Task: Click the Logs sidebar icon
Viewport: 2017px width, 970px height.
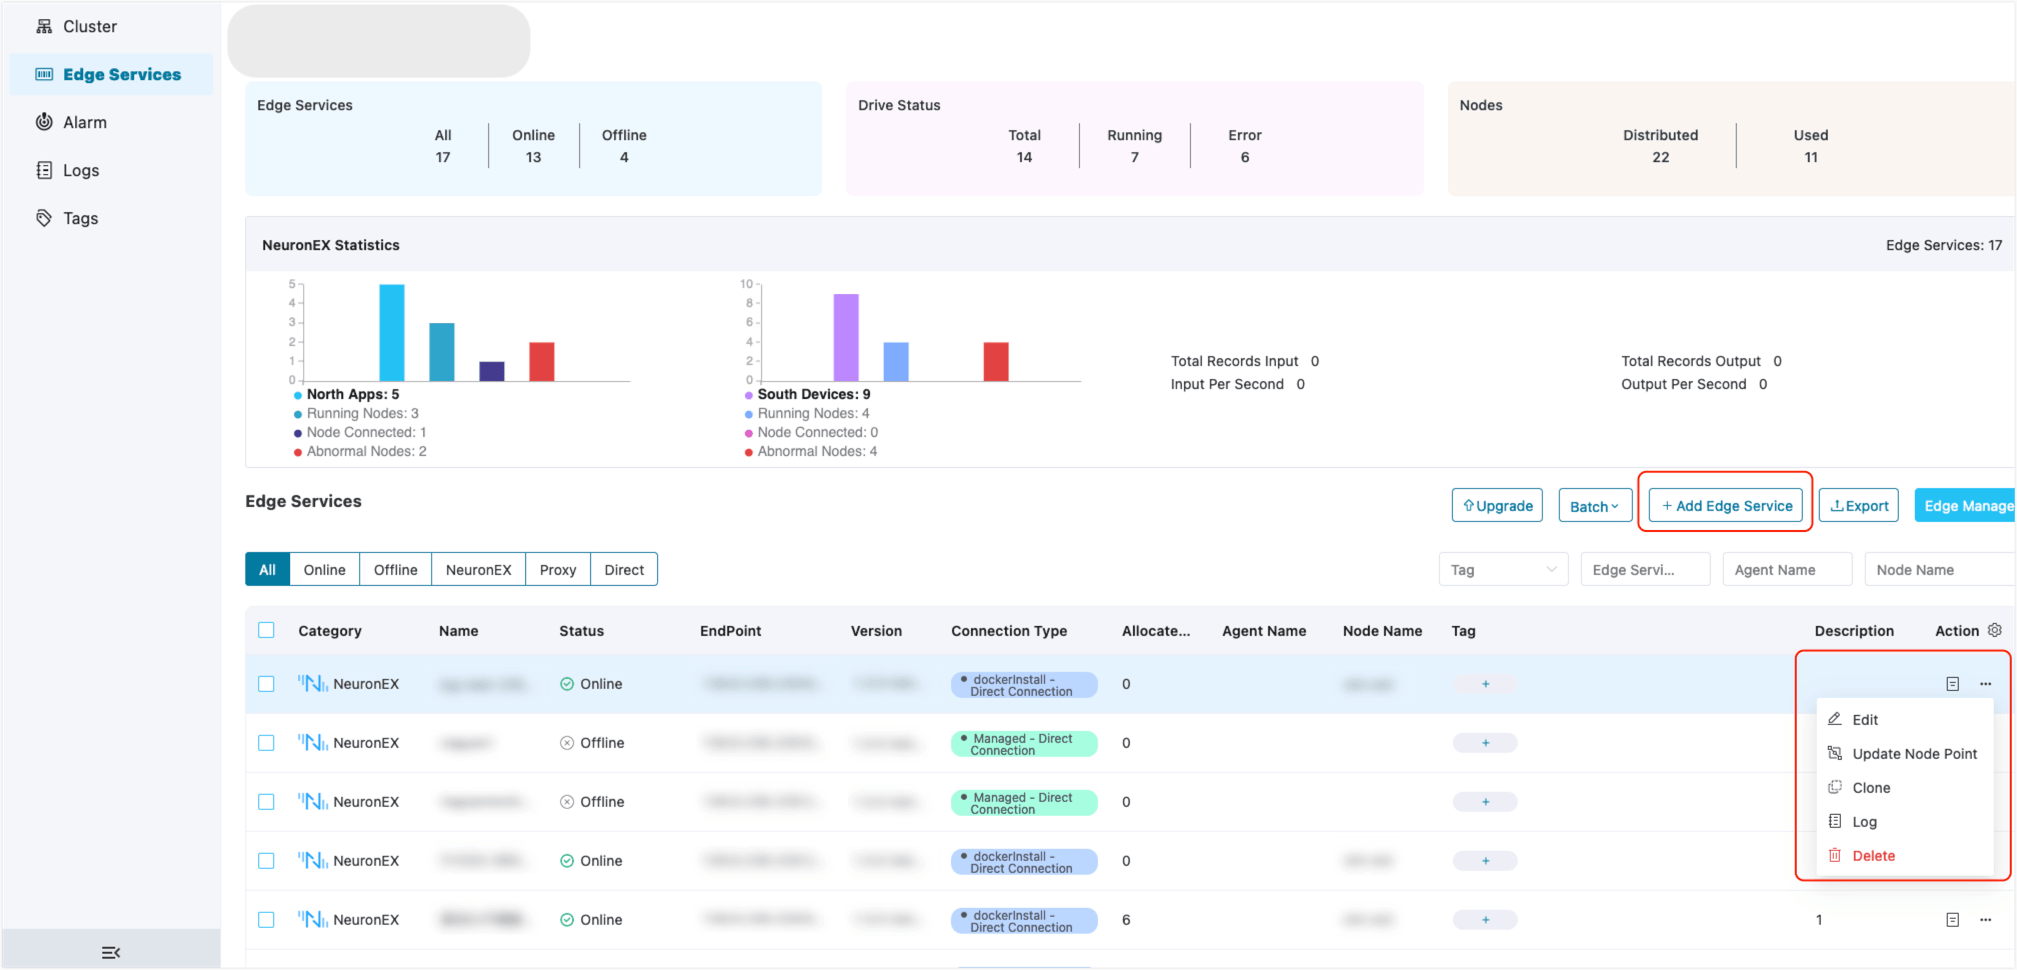Action: [44, 170]
